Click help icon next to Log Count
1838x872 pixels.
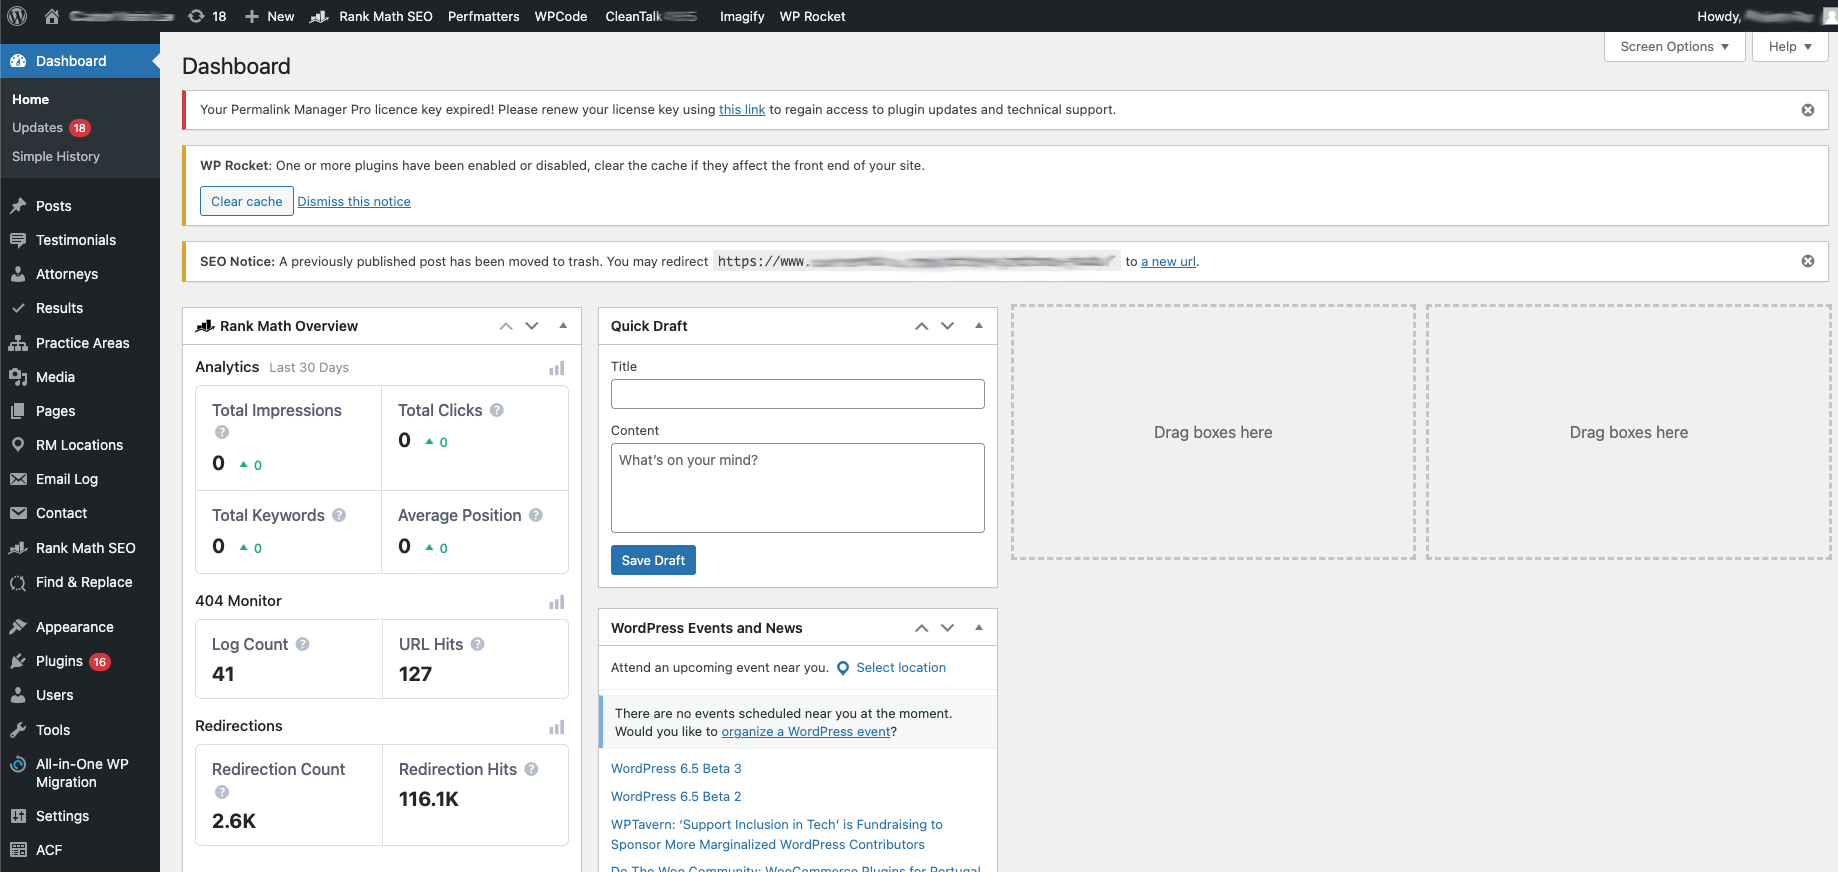pyautogui.click(x=303, y=644)
